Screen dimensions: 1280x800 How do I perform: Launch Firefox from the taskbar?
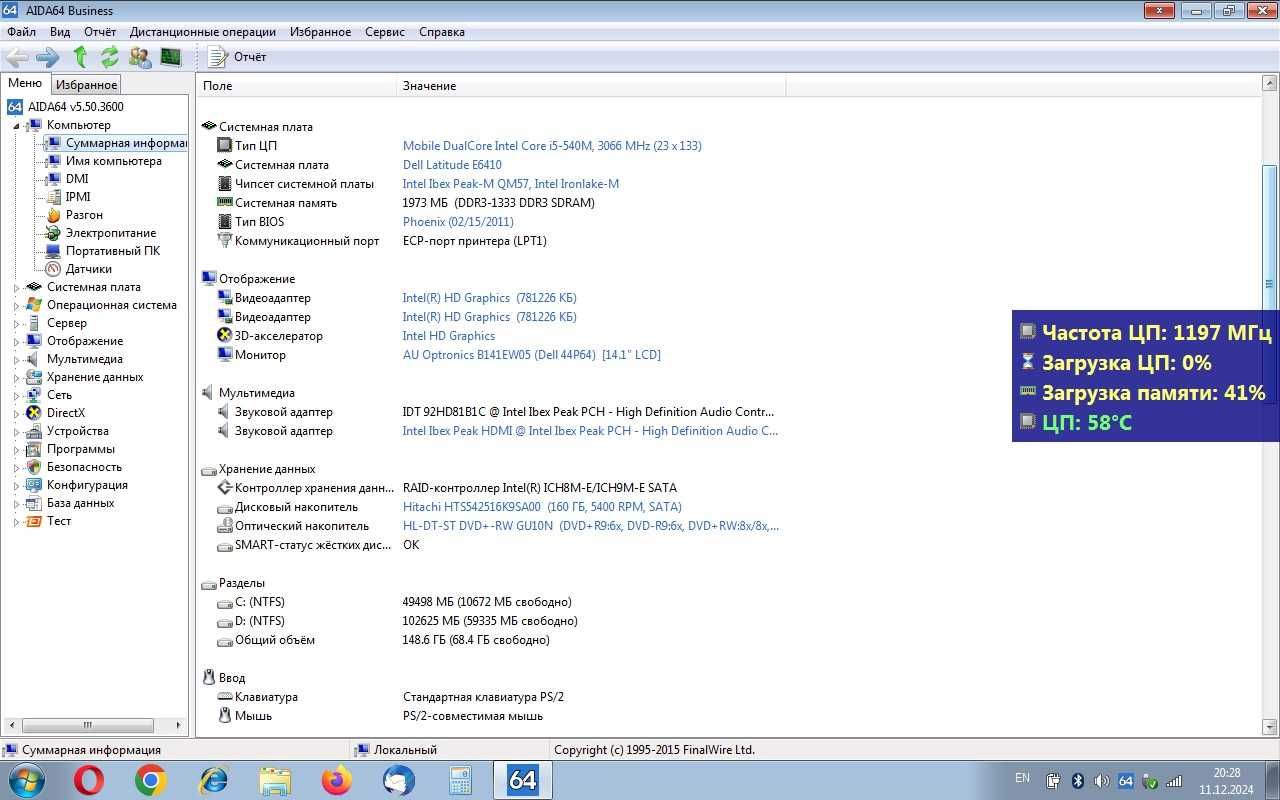pyautogui.click(x=337, y=780)
